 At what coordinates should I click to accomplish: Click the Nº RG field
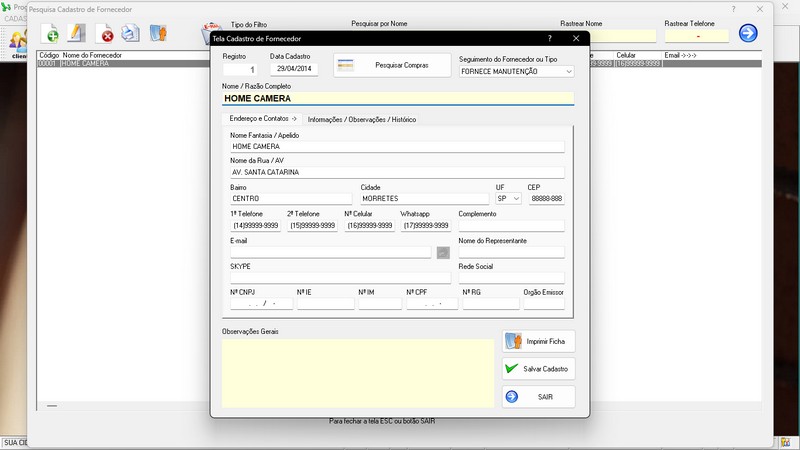491,304
